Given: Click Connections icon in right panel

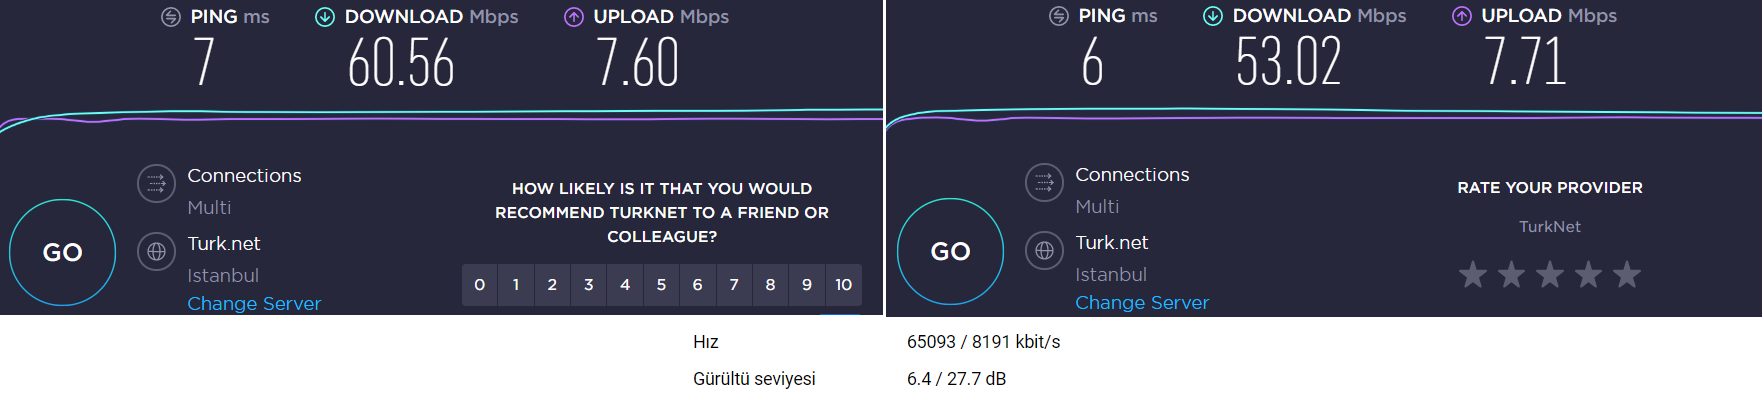Looking at the screenshot, I should point(1044,183).
